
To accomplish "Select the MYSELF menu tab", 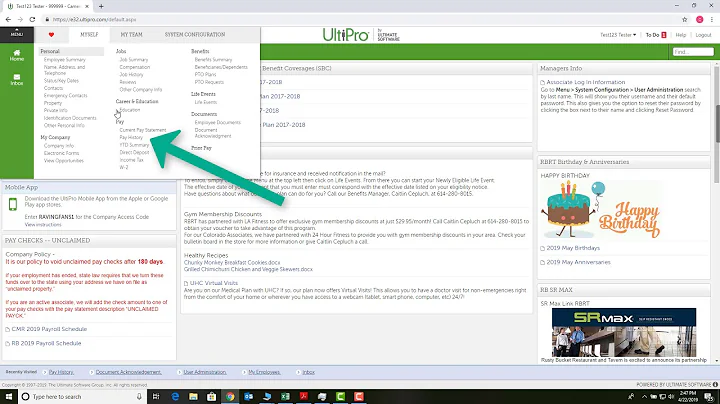I will click(89, 34).
